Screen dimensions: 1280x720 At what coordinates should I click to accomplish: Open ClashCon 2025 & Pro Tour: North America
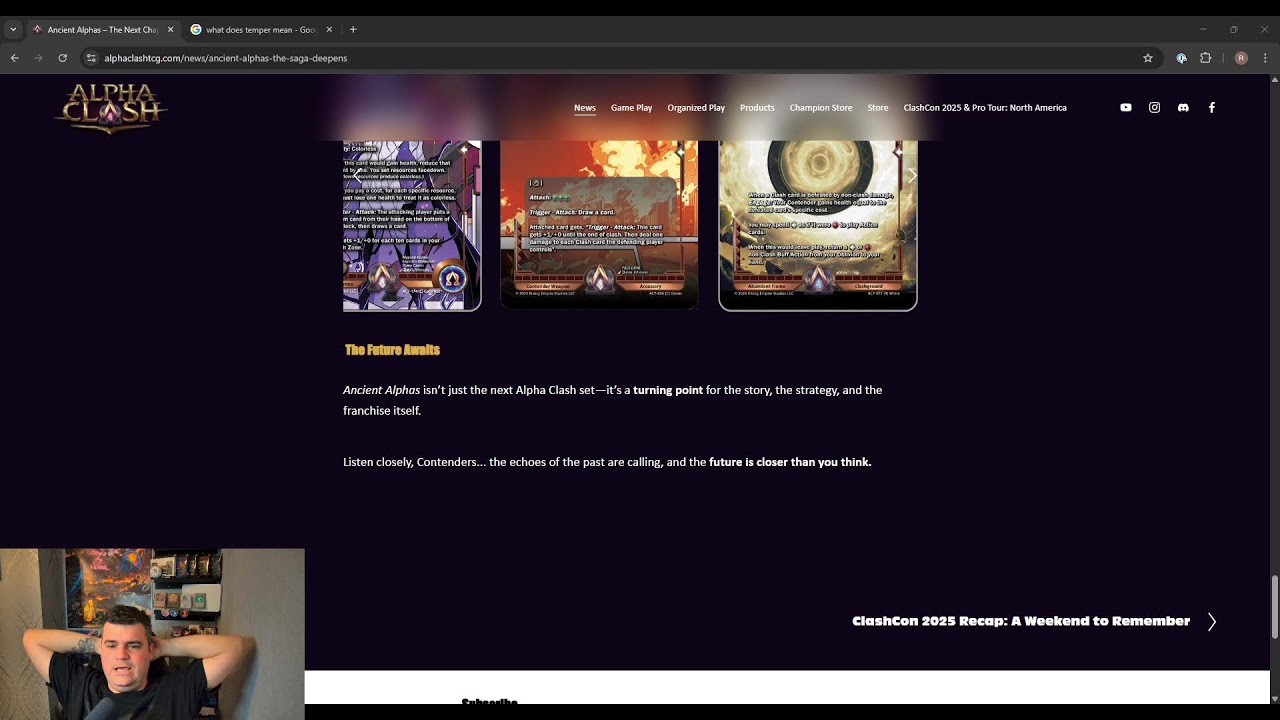tap(985, 108)
